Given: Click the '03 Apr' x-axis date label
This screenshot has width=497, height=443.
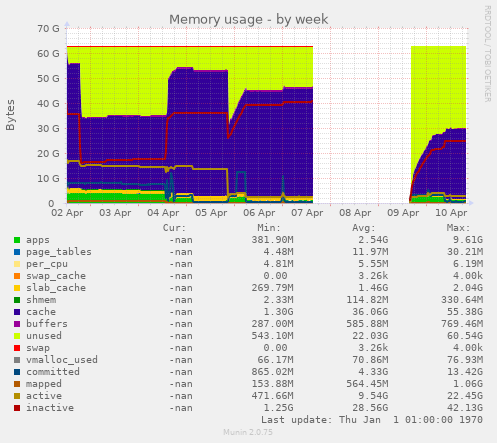Looking at the screenshot, I should [115, 213].
